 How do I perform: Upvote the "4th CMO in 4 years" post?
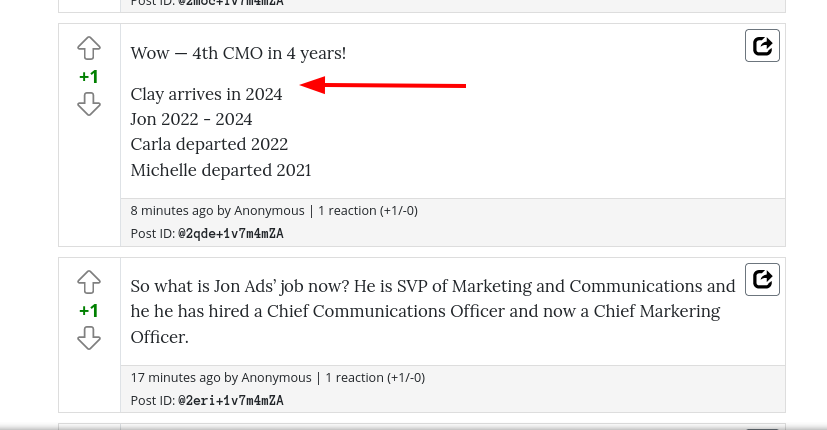pyautogui.click(x=89, y=48)
